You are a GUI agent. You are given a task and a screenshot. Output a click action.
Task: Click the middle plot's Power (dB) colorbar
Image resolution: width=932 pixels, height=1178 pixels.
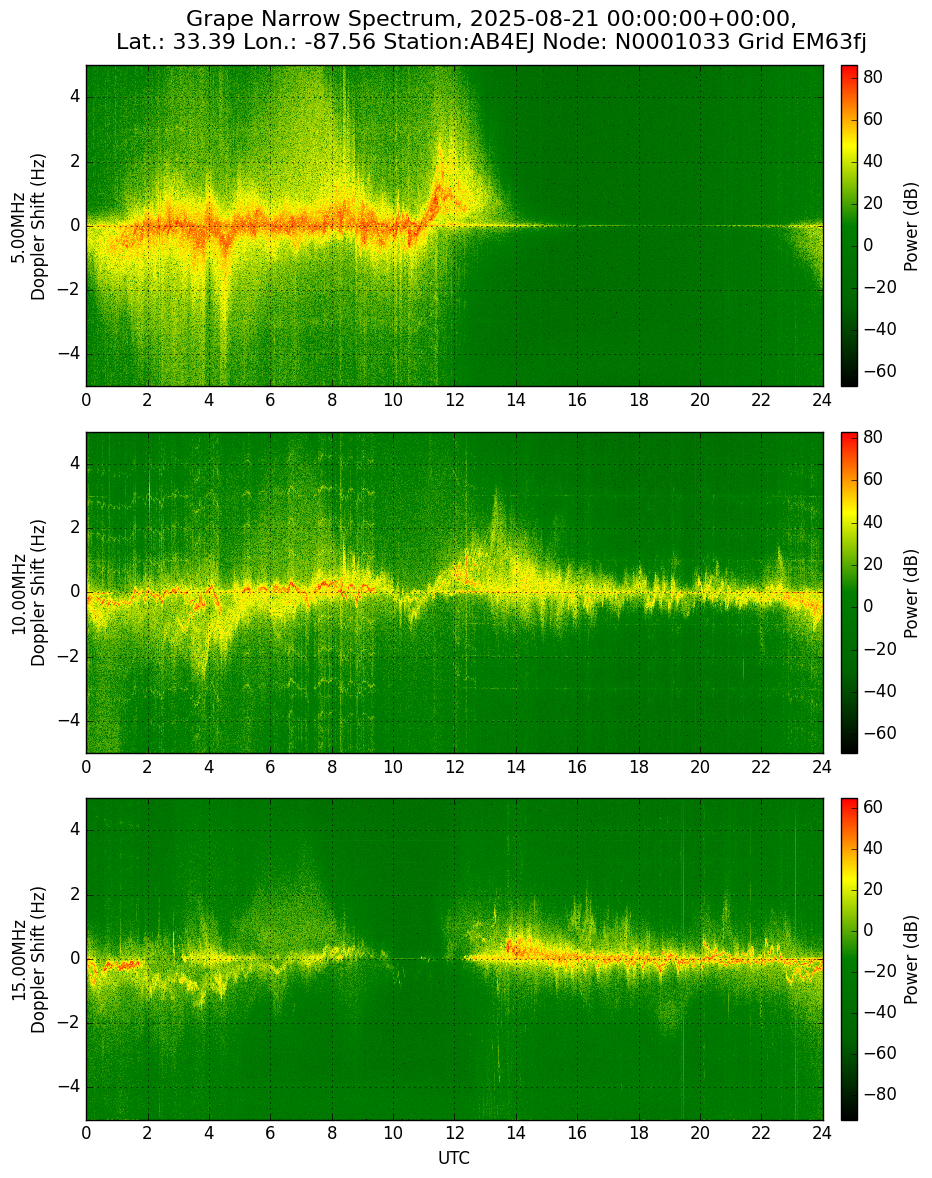pos(849,593)
